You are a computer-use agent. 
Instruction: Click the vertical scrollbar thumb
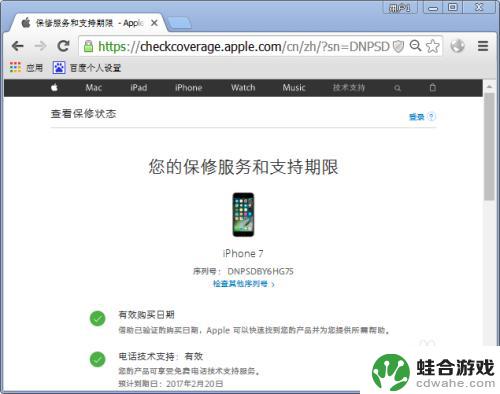[x=489, y=147]
